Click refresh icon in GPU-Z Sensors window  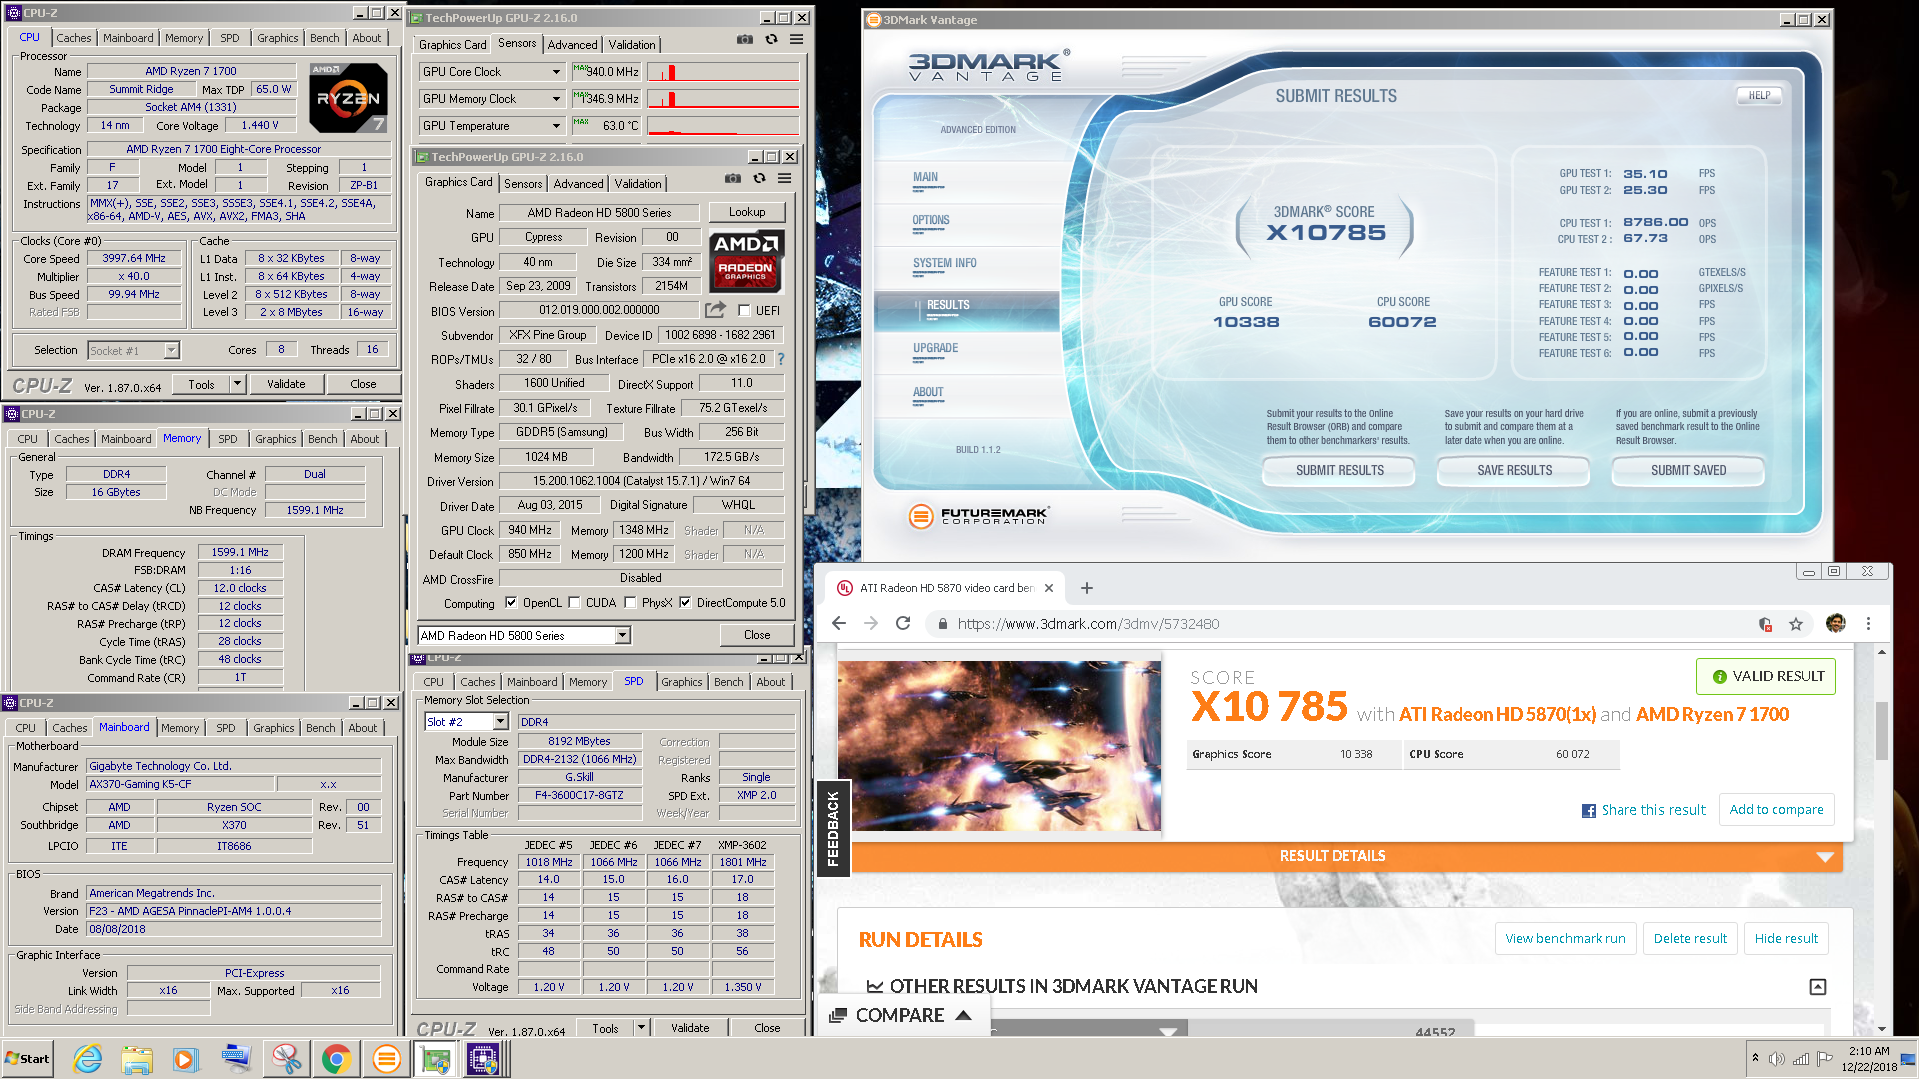[x=771, y=40]
